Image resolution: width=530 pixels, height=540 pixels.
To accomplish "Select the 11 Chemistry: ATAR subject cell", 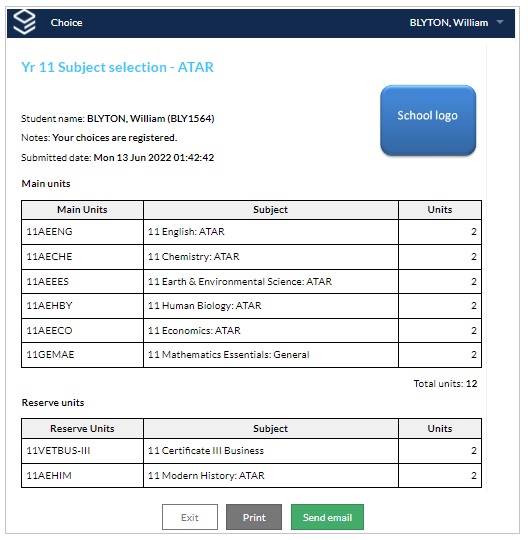I will click(x=271, y=257).
